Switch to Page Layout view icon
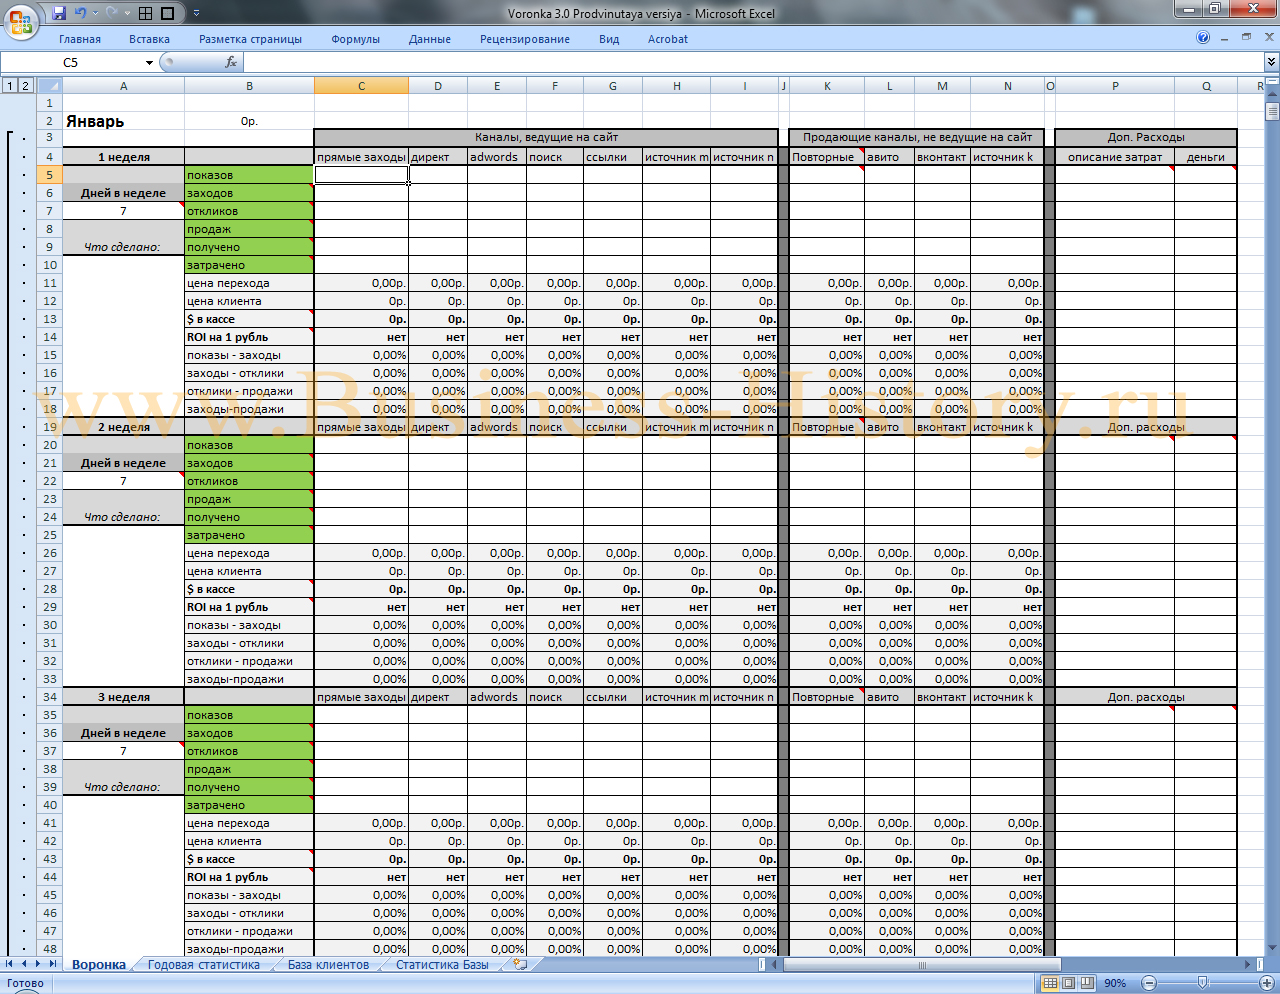The height and width of the screenshot is (994, 1280). coord(1068,983)
